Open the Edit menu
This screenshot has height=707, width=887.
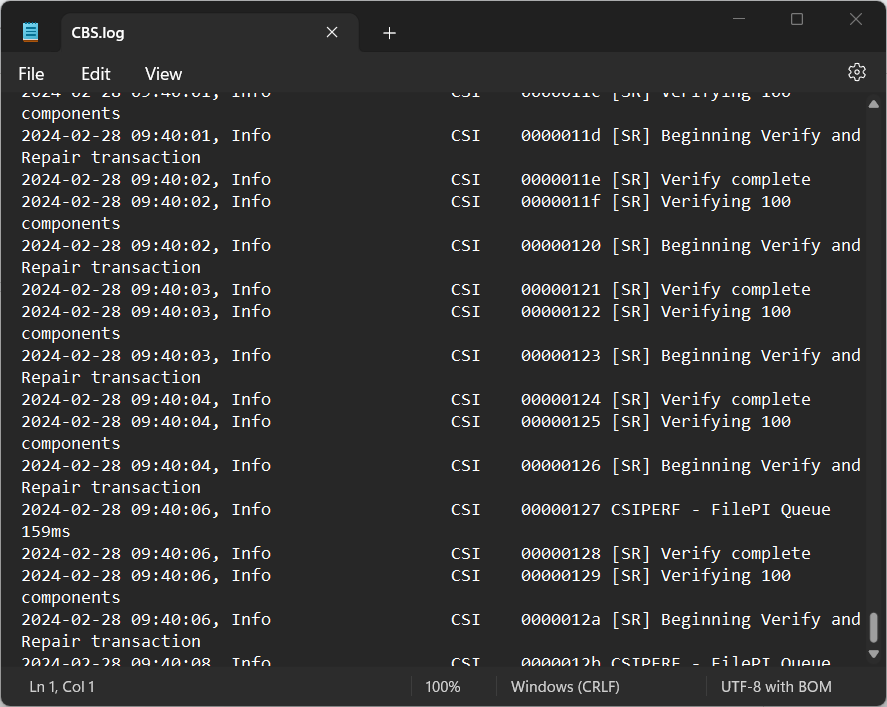pos(96,74)
